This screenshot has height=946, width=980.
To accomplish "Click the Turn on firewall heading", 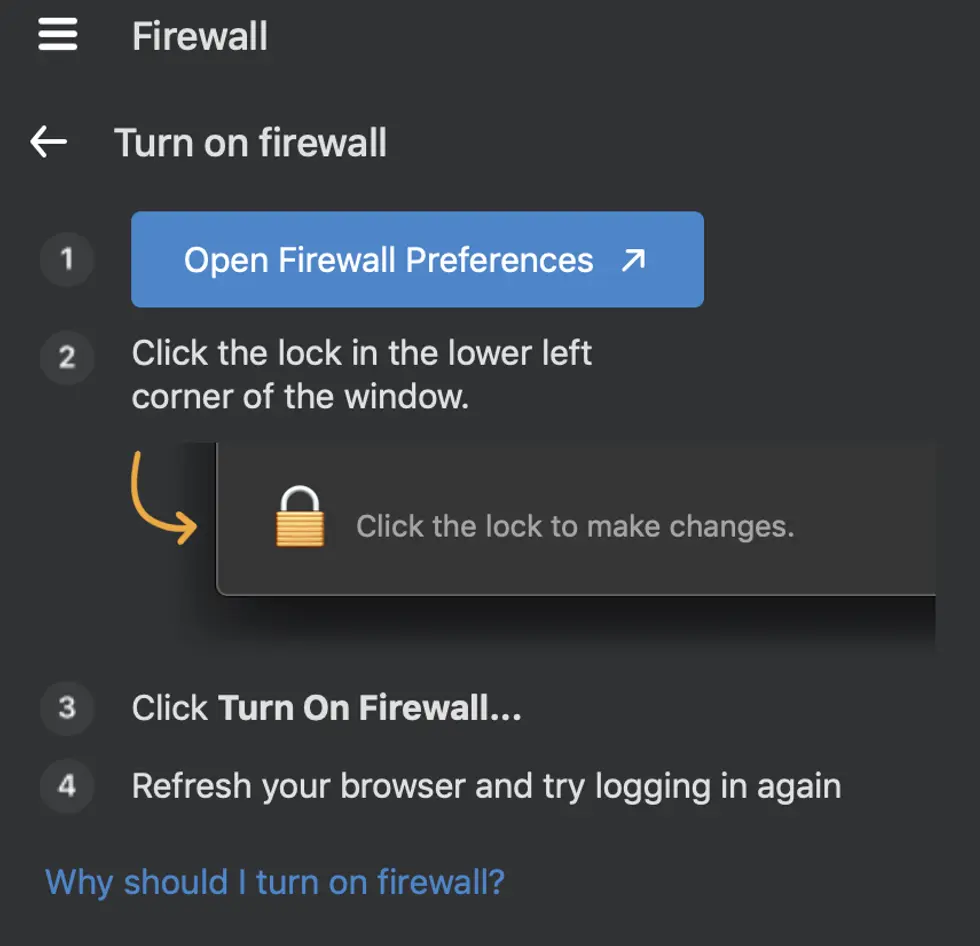I will pos(251,142).
